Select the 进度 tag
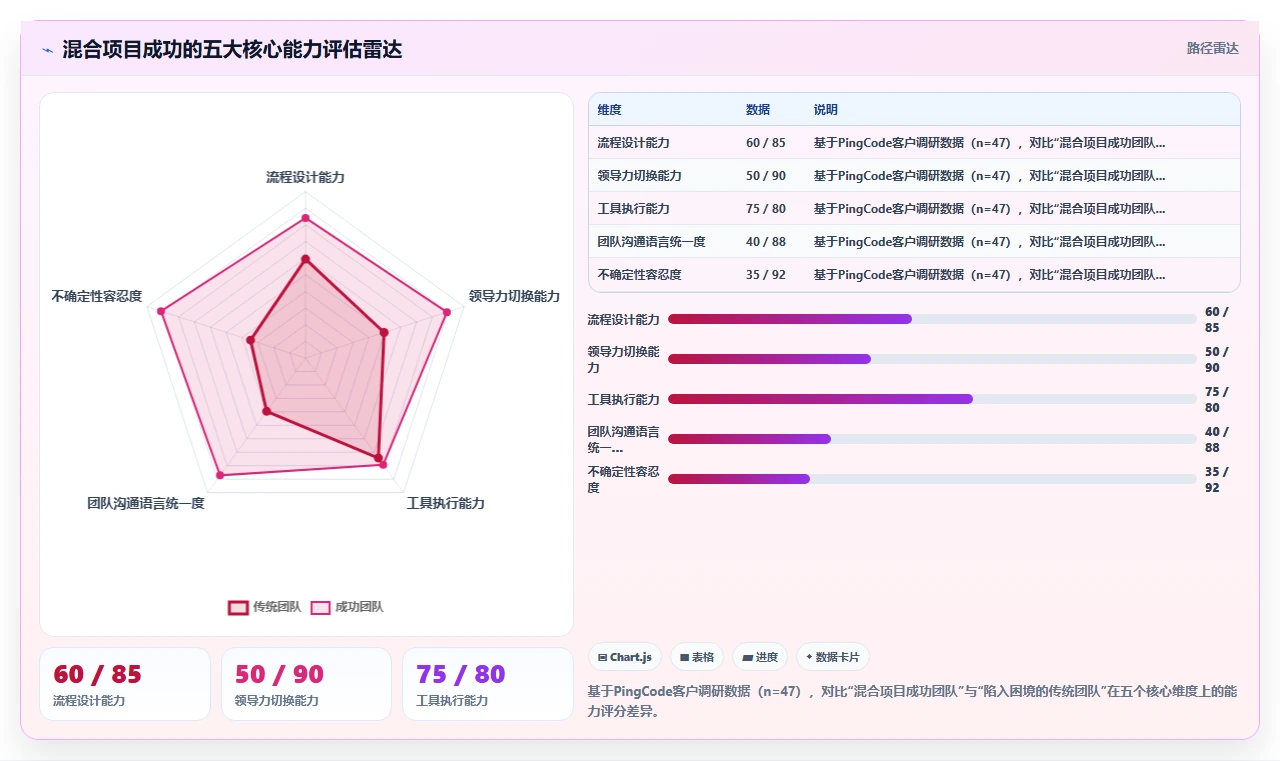The width and height of the screenshot is (1280, 761). pos(760,657)
